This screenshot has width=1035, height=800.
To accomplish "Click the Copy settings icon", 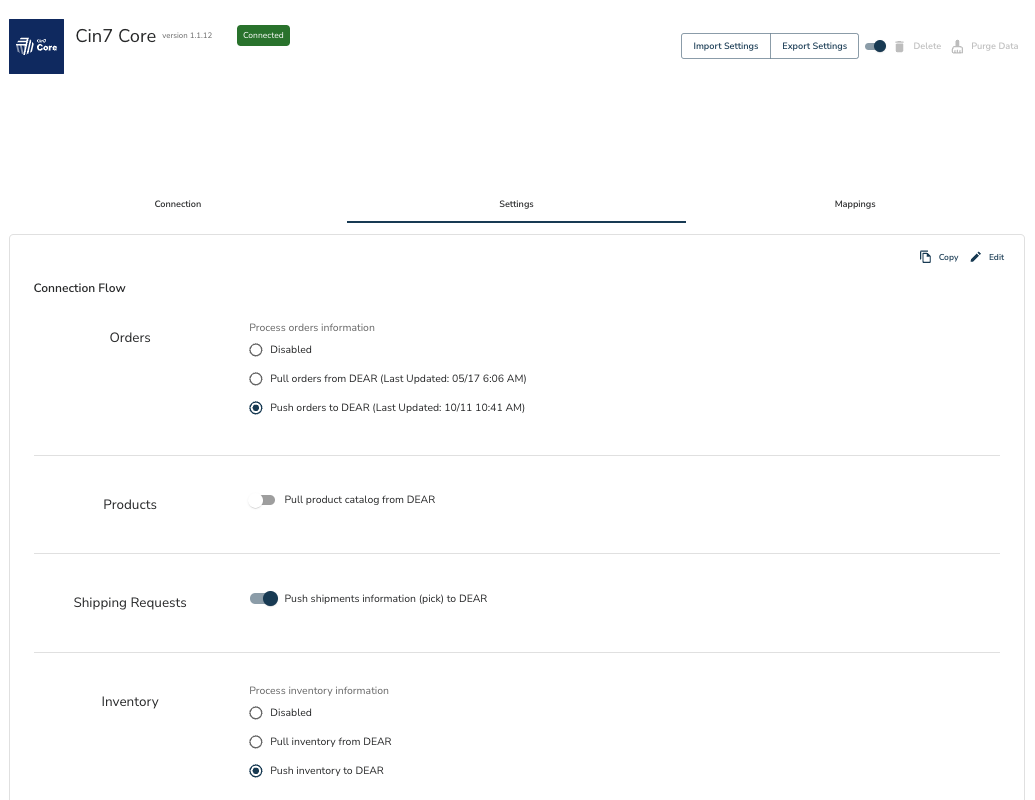I will coord(925,257).
